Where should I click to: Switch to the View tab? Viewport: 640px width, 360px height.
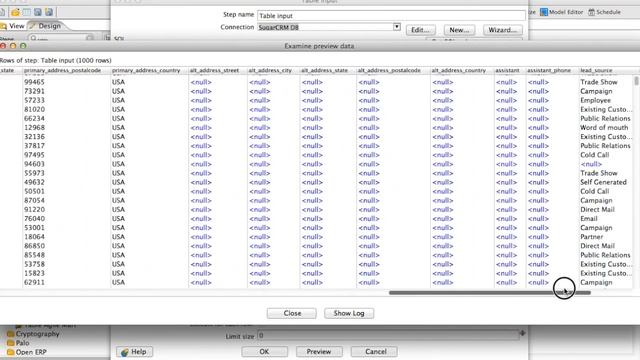13,26
